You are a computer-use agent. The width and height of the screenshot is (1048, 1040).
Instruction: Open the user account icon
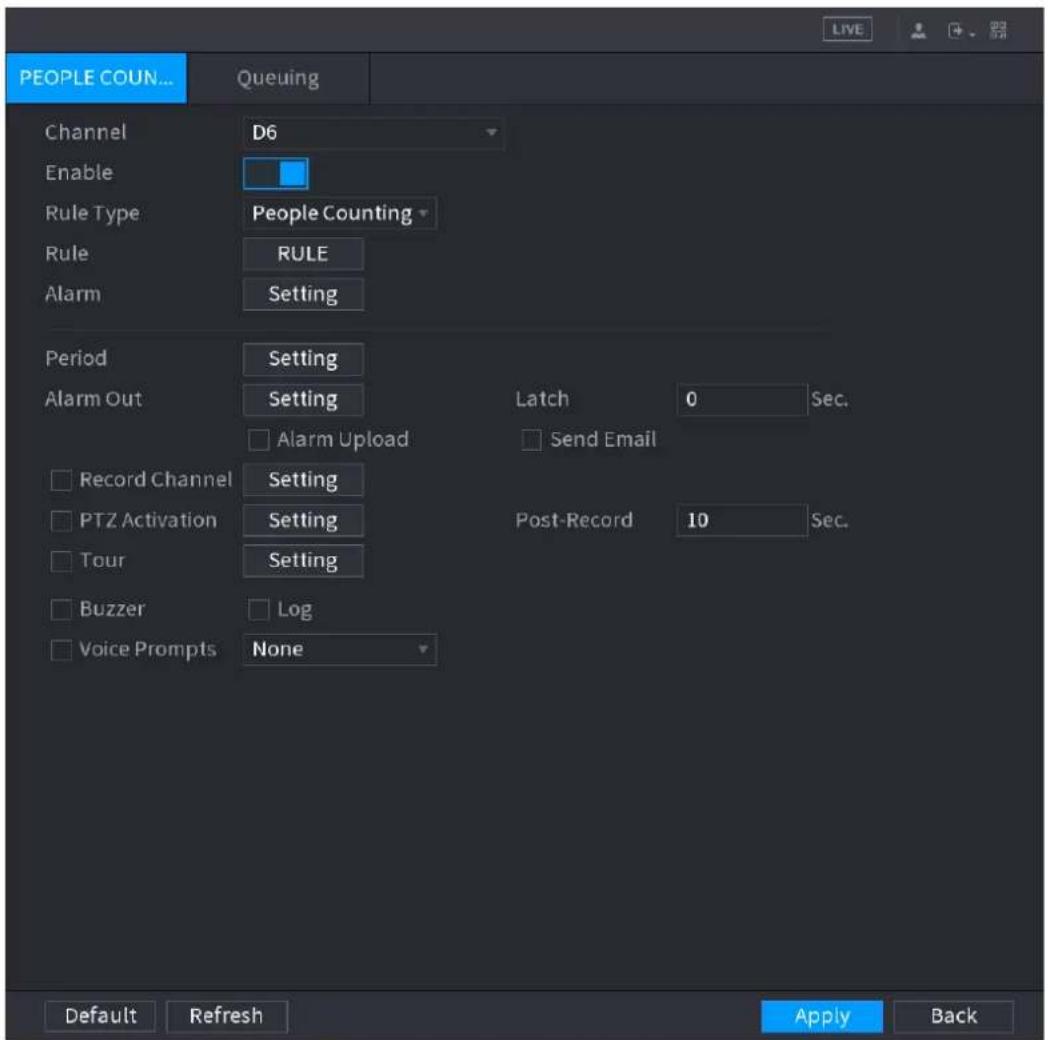point(918,30)
